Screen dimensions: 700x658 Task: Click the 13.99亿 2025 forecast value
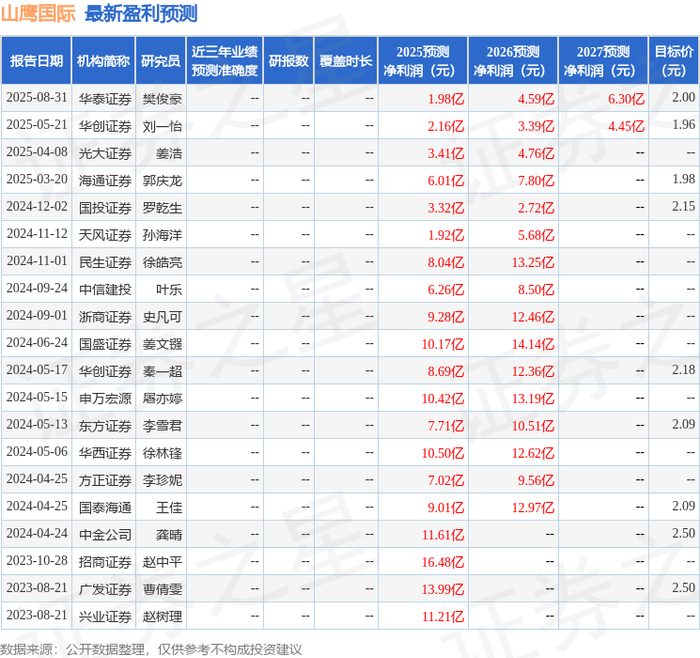(x=443, y=589)
